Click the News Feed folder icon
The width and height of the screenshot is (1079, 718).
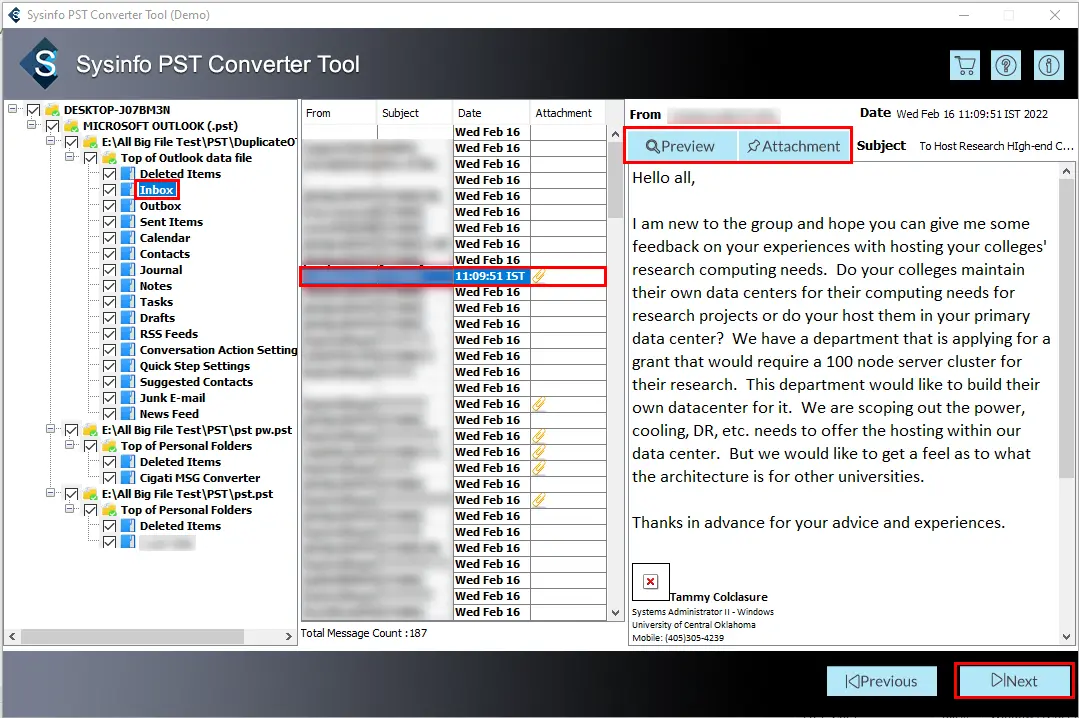pyautogui.click(x=128, y=414)
